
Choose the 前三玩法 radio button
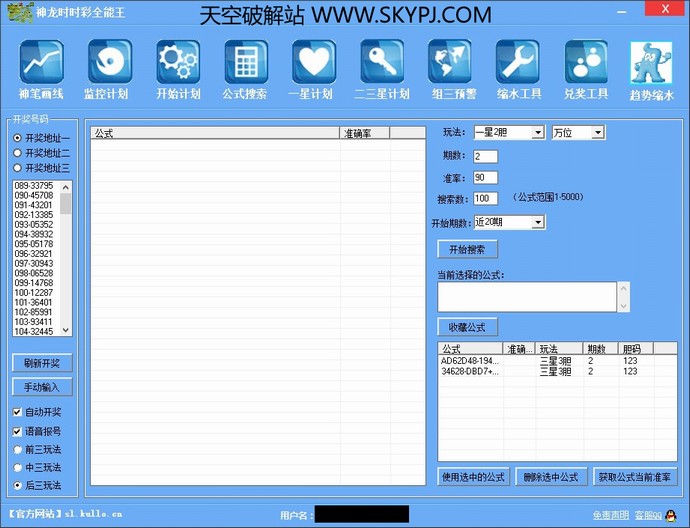point(18,449)
